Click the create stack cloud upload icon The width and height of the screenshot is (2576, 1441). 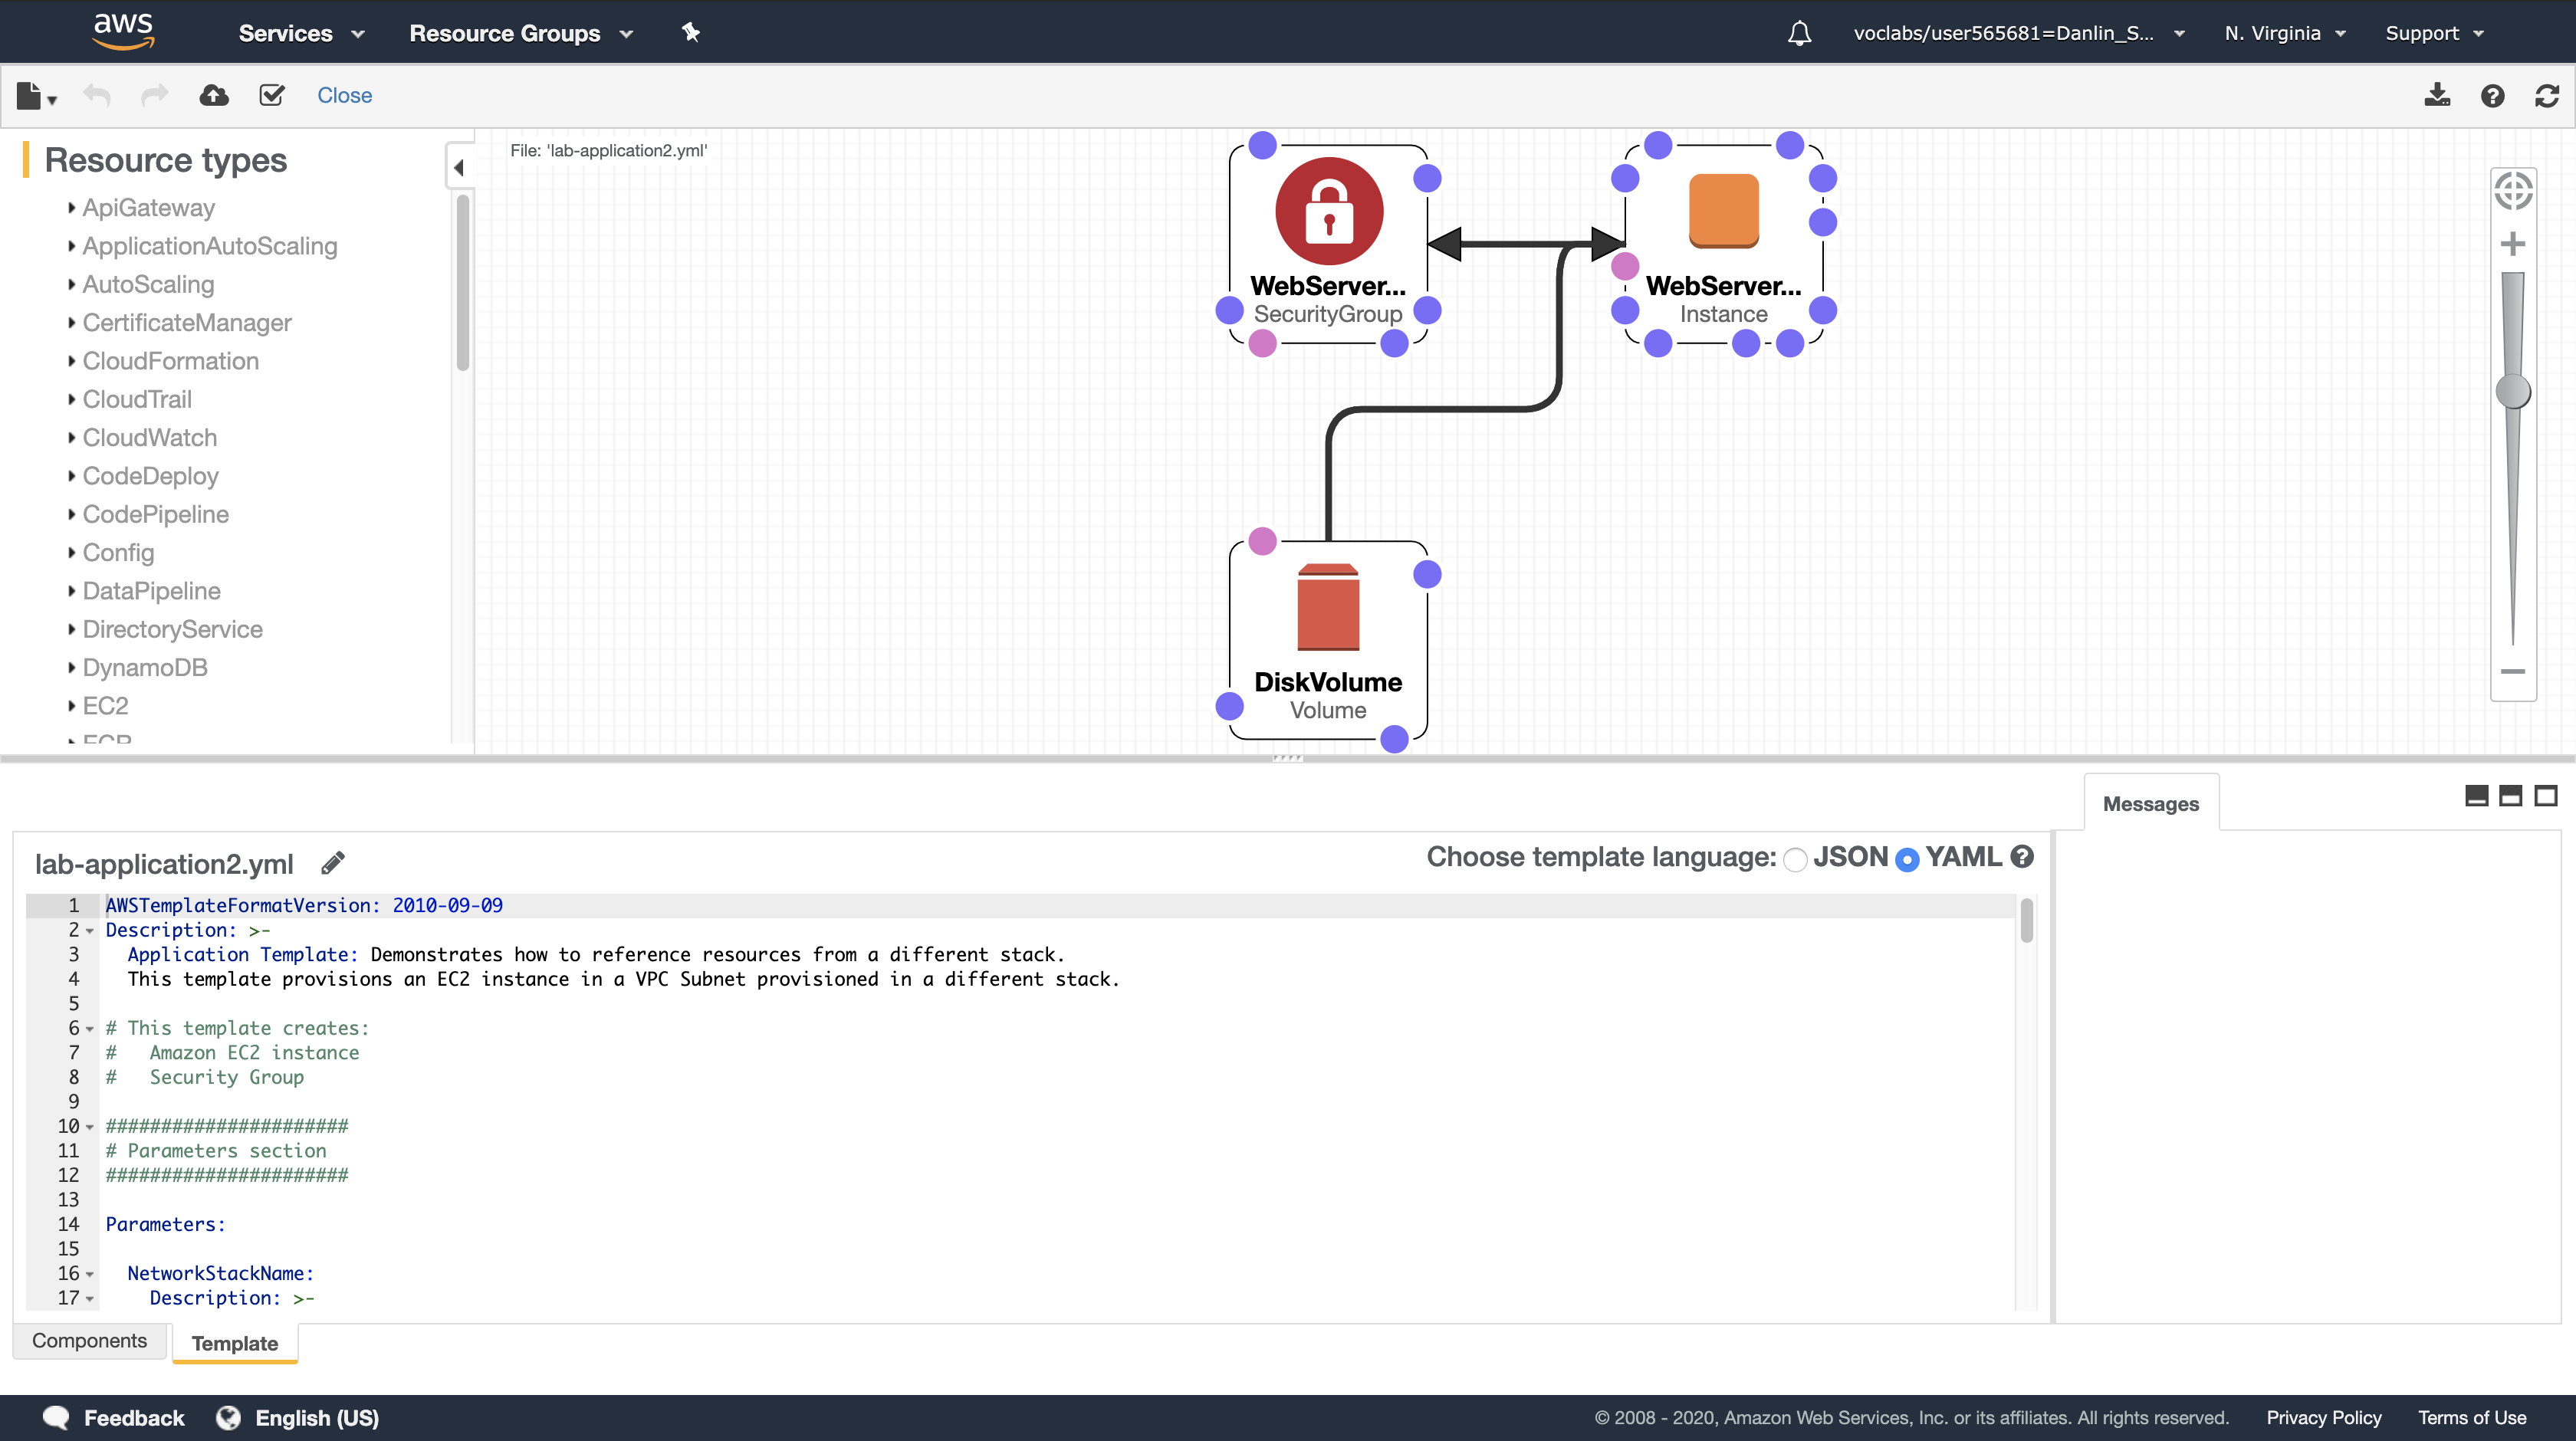214,95
